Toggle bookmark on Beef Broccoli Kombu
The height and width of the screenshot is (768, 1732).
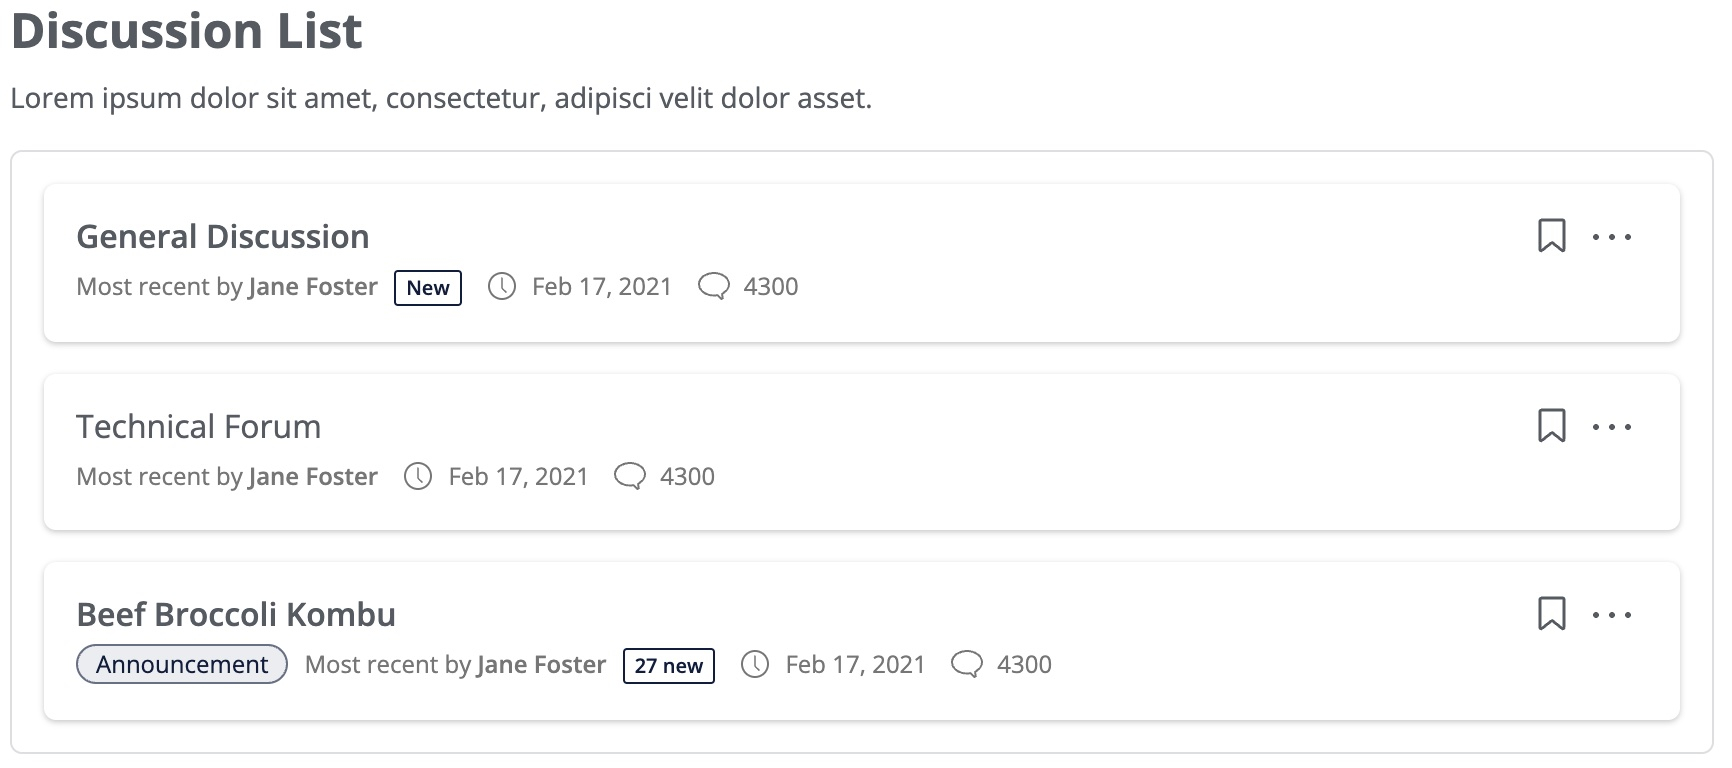pos(1551,614)
